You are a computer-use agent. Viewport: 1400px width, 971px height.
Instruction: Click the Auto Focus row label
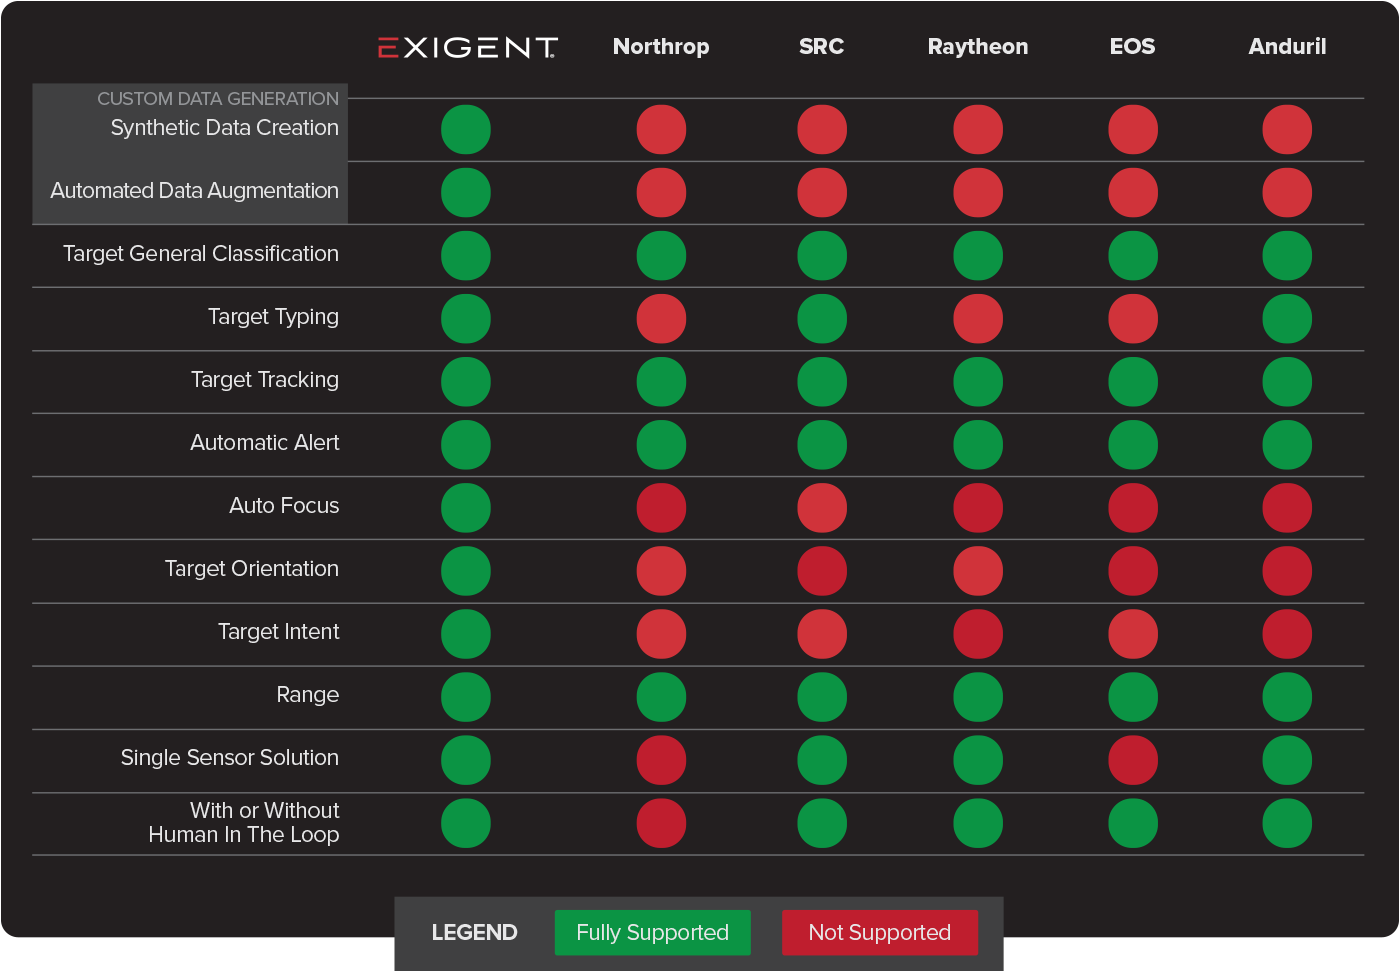pos(285,506)
